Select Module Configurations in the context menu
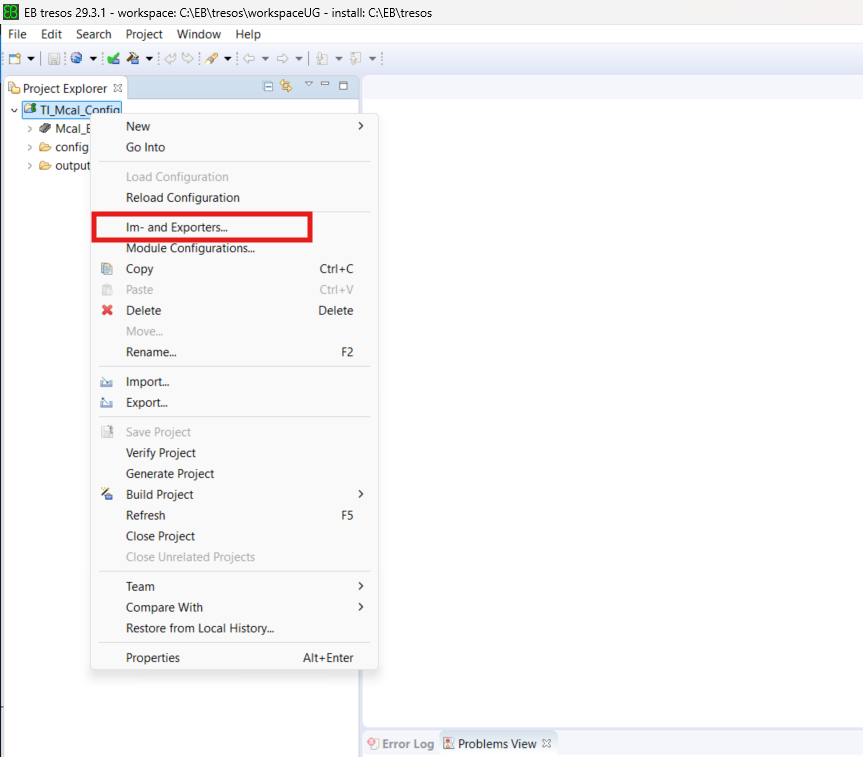Viewport: 863px width, 757px height. coord(192,247)
